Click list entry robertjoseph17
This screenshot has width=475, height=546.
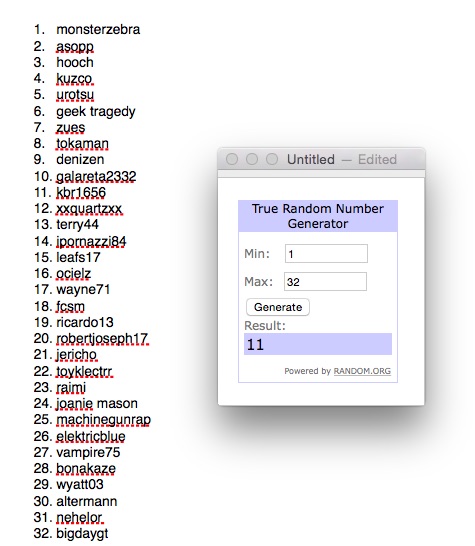(x=102, y=339)
